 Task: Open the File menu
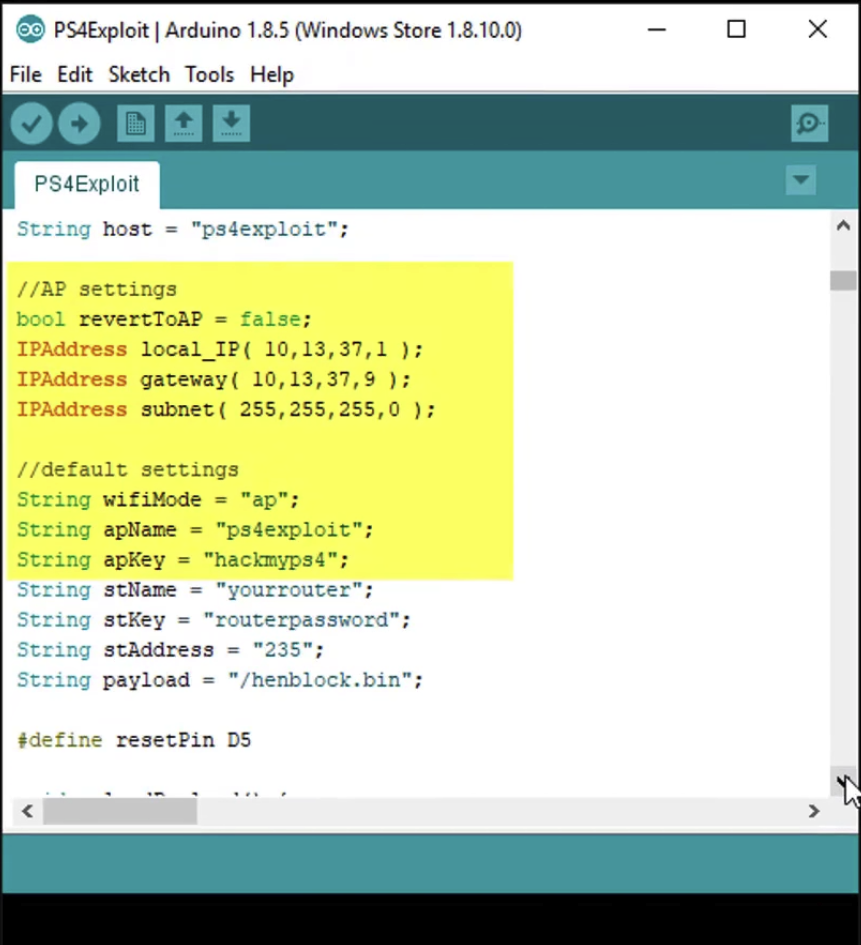point(26,75)
